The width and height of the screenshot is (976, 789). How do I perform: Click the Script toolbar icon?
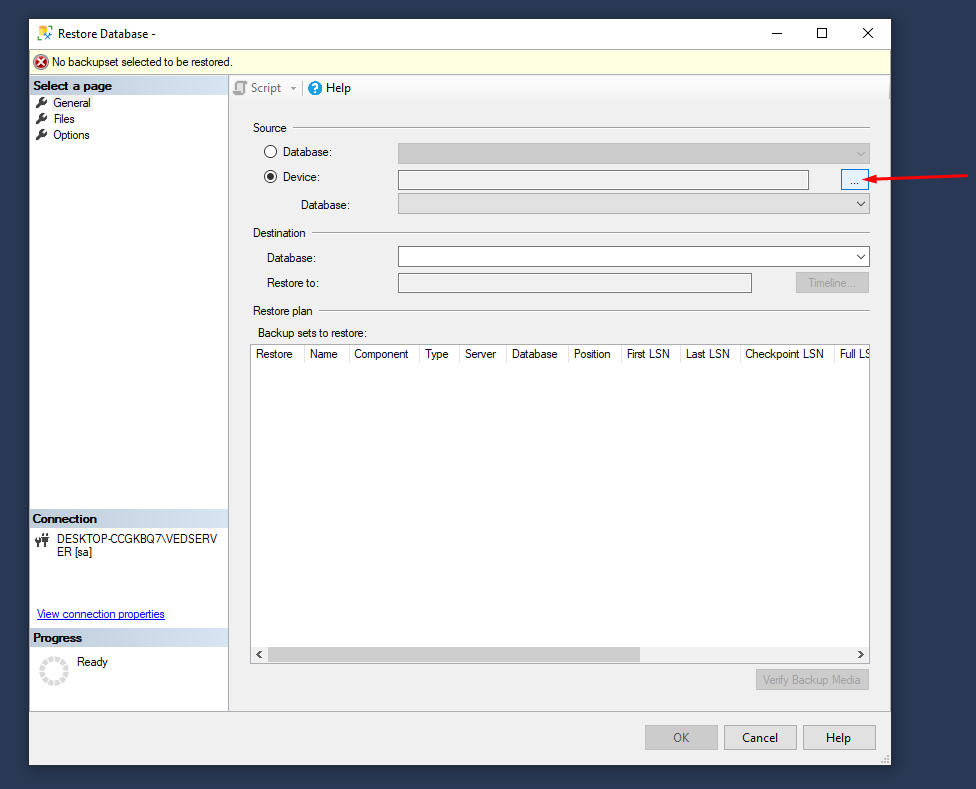click(240, 88)
